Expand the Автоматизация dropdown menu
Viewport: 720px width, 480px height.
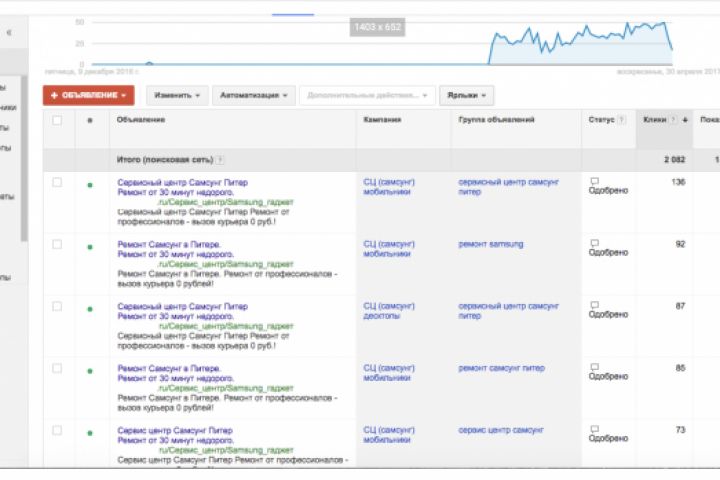[254, 95]
